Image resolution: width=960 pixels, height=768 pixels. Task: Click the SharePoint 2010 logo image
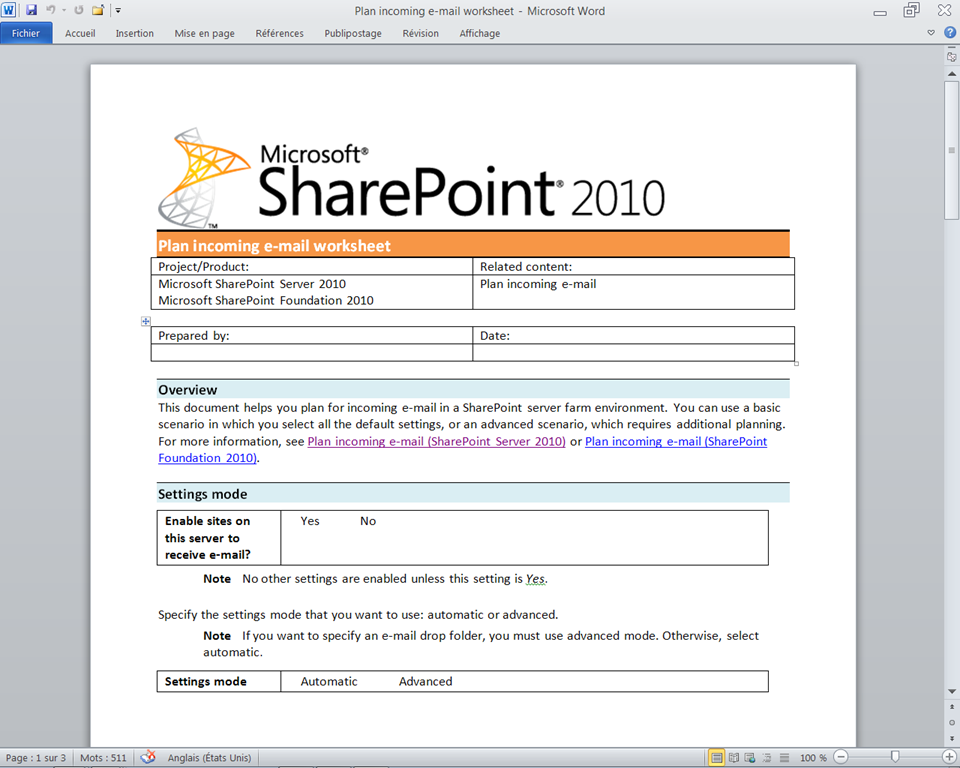(411, 178)
